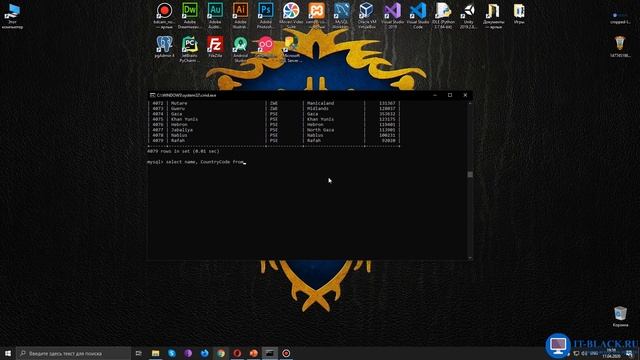Click the clock in the system tray

click(x=611, y=353)
